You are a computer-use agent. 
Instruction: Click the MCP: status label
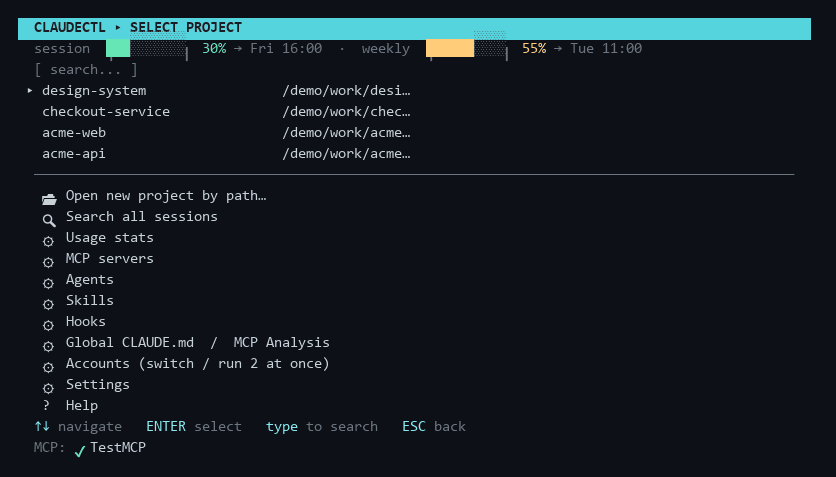(50, 448)
